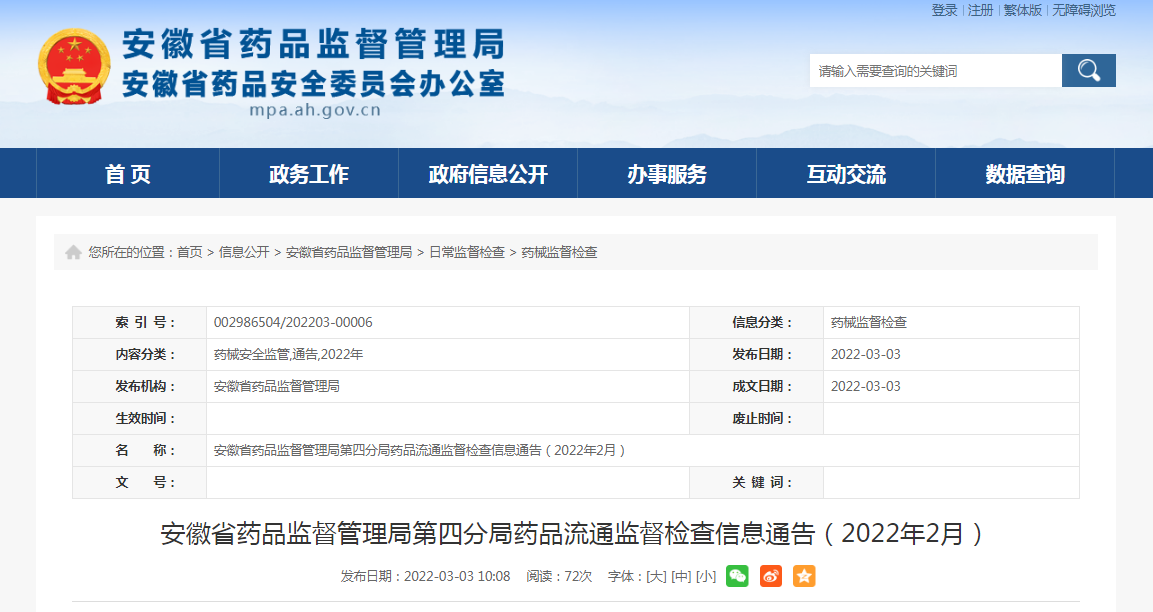Share article via WeChat icon

coord(737,576)
